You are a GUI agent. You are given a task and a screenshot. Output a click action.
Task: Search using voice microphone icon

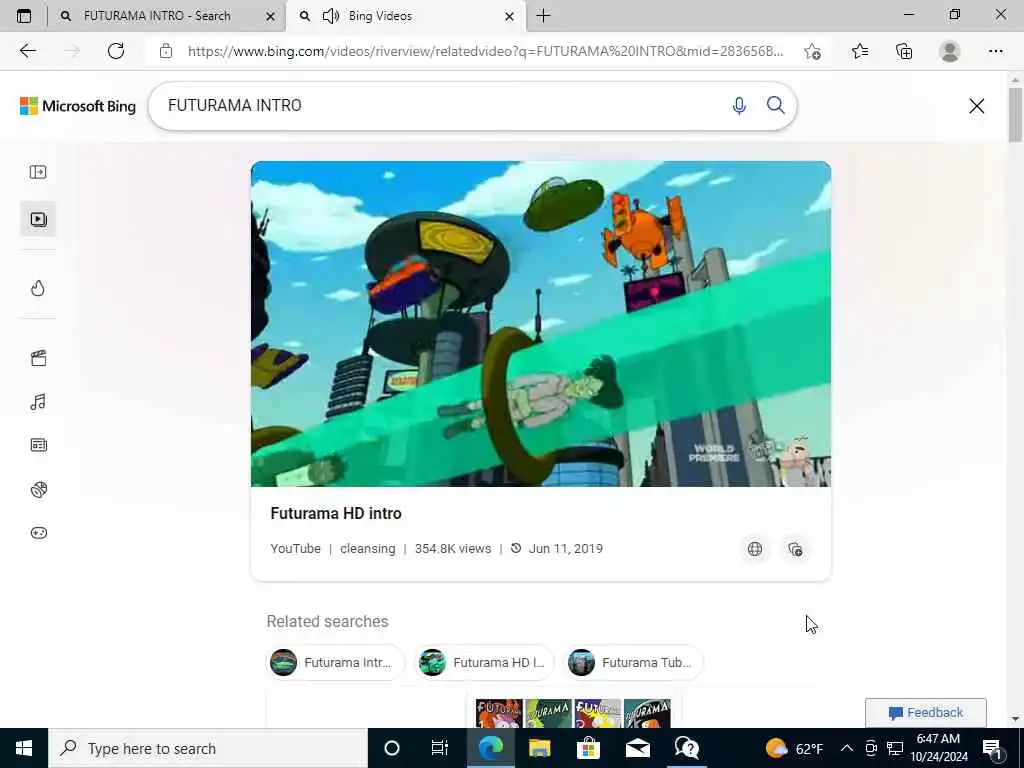[739, 106]
